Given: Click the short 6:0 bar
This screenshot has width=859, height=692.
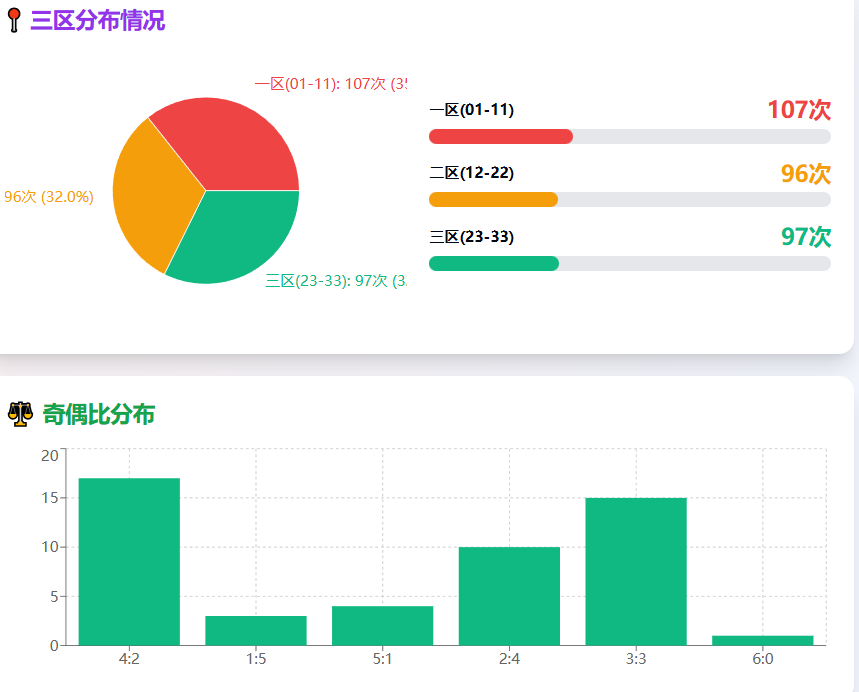Looking at the screenshot, I should 762,640.
